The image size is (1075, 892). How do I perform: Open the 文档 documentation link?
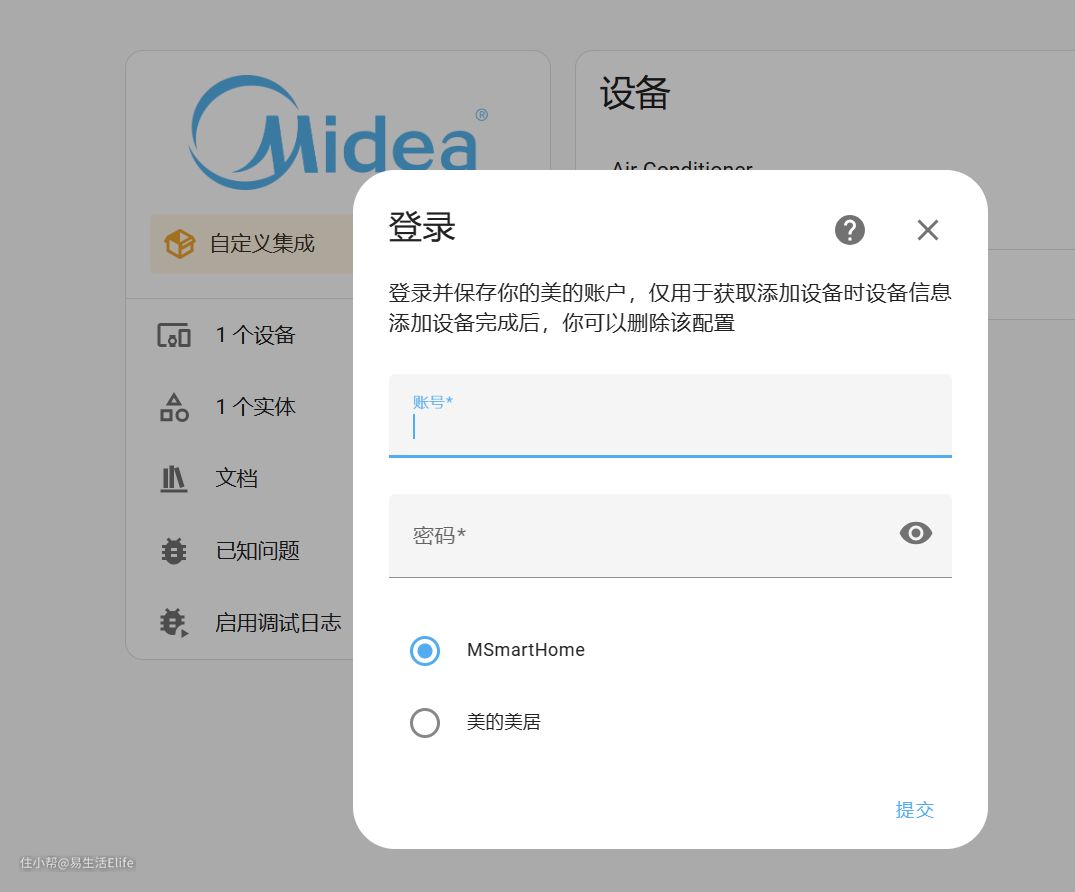[x=237, y=479]
